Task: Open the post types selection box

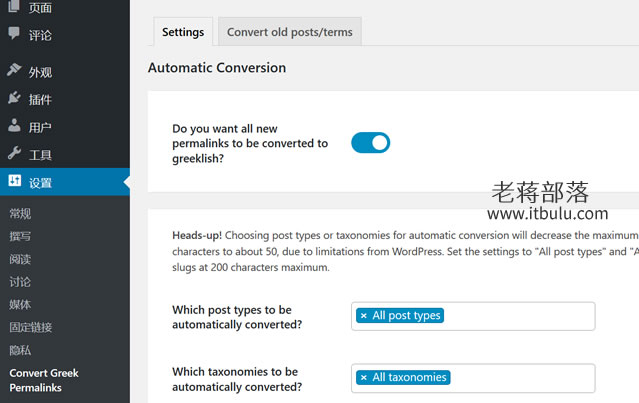Action: [473, 316]
